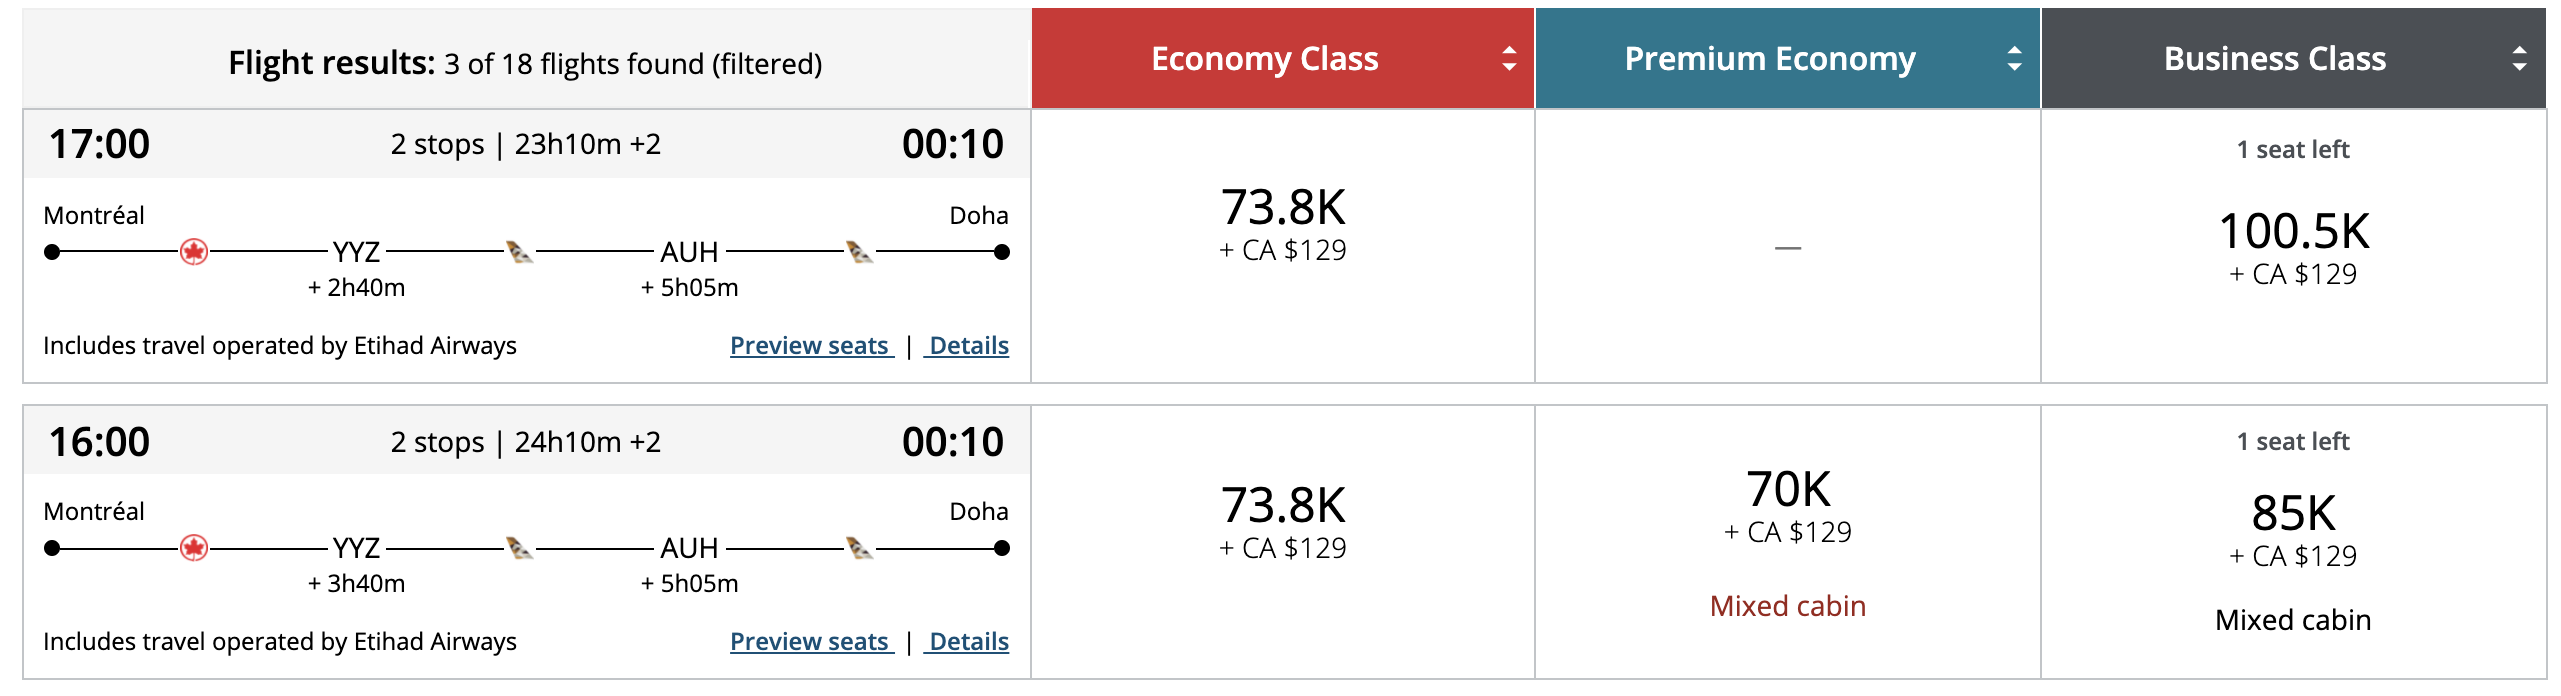Choose 70K Premium Economy mixed cabin fare
The height and width of the screenshot is (696, 2561).
click(x=1788, y=506)
